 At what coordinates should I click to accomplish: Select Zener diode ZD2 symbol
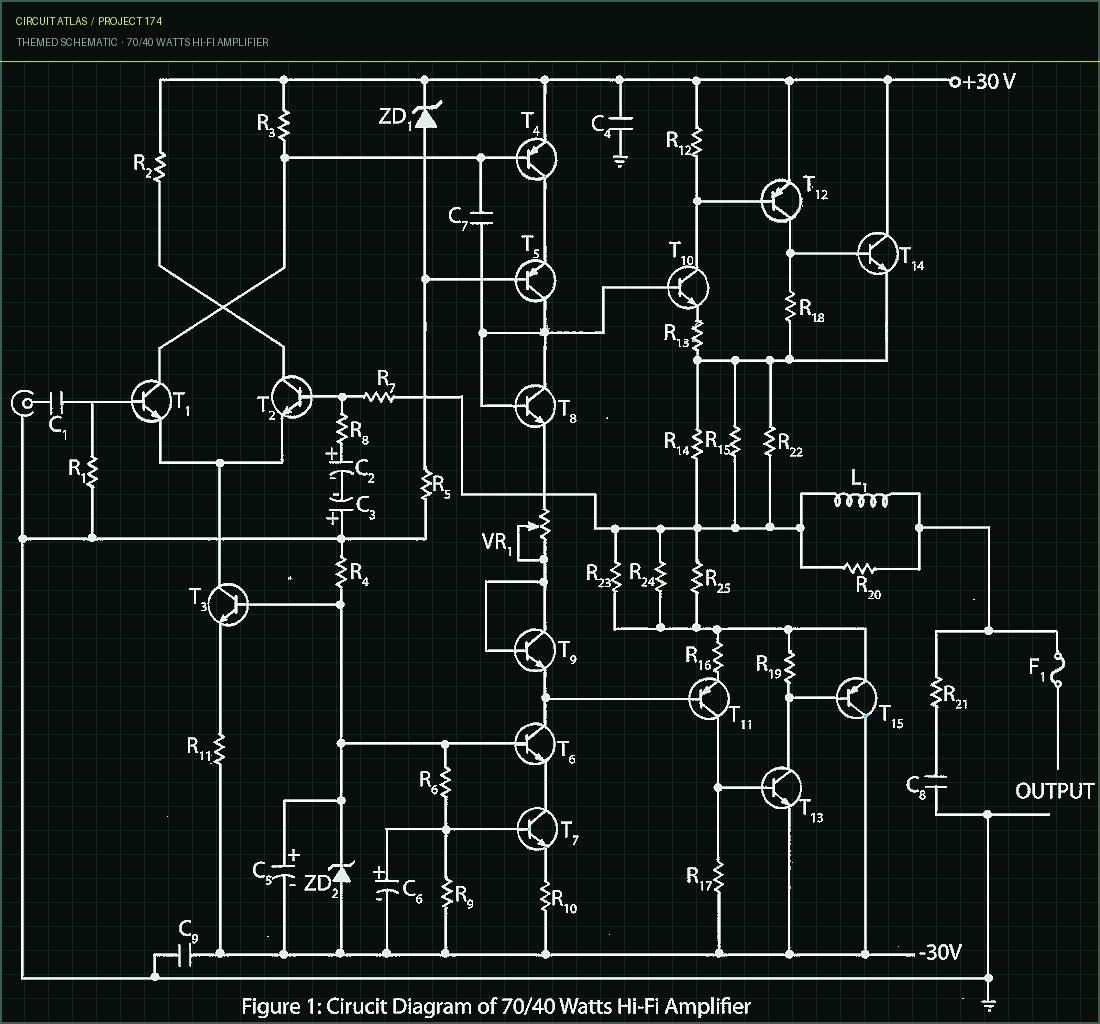coord(341,872)
